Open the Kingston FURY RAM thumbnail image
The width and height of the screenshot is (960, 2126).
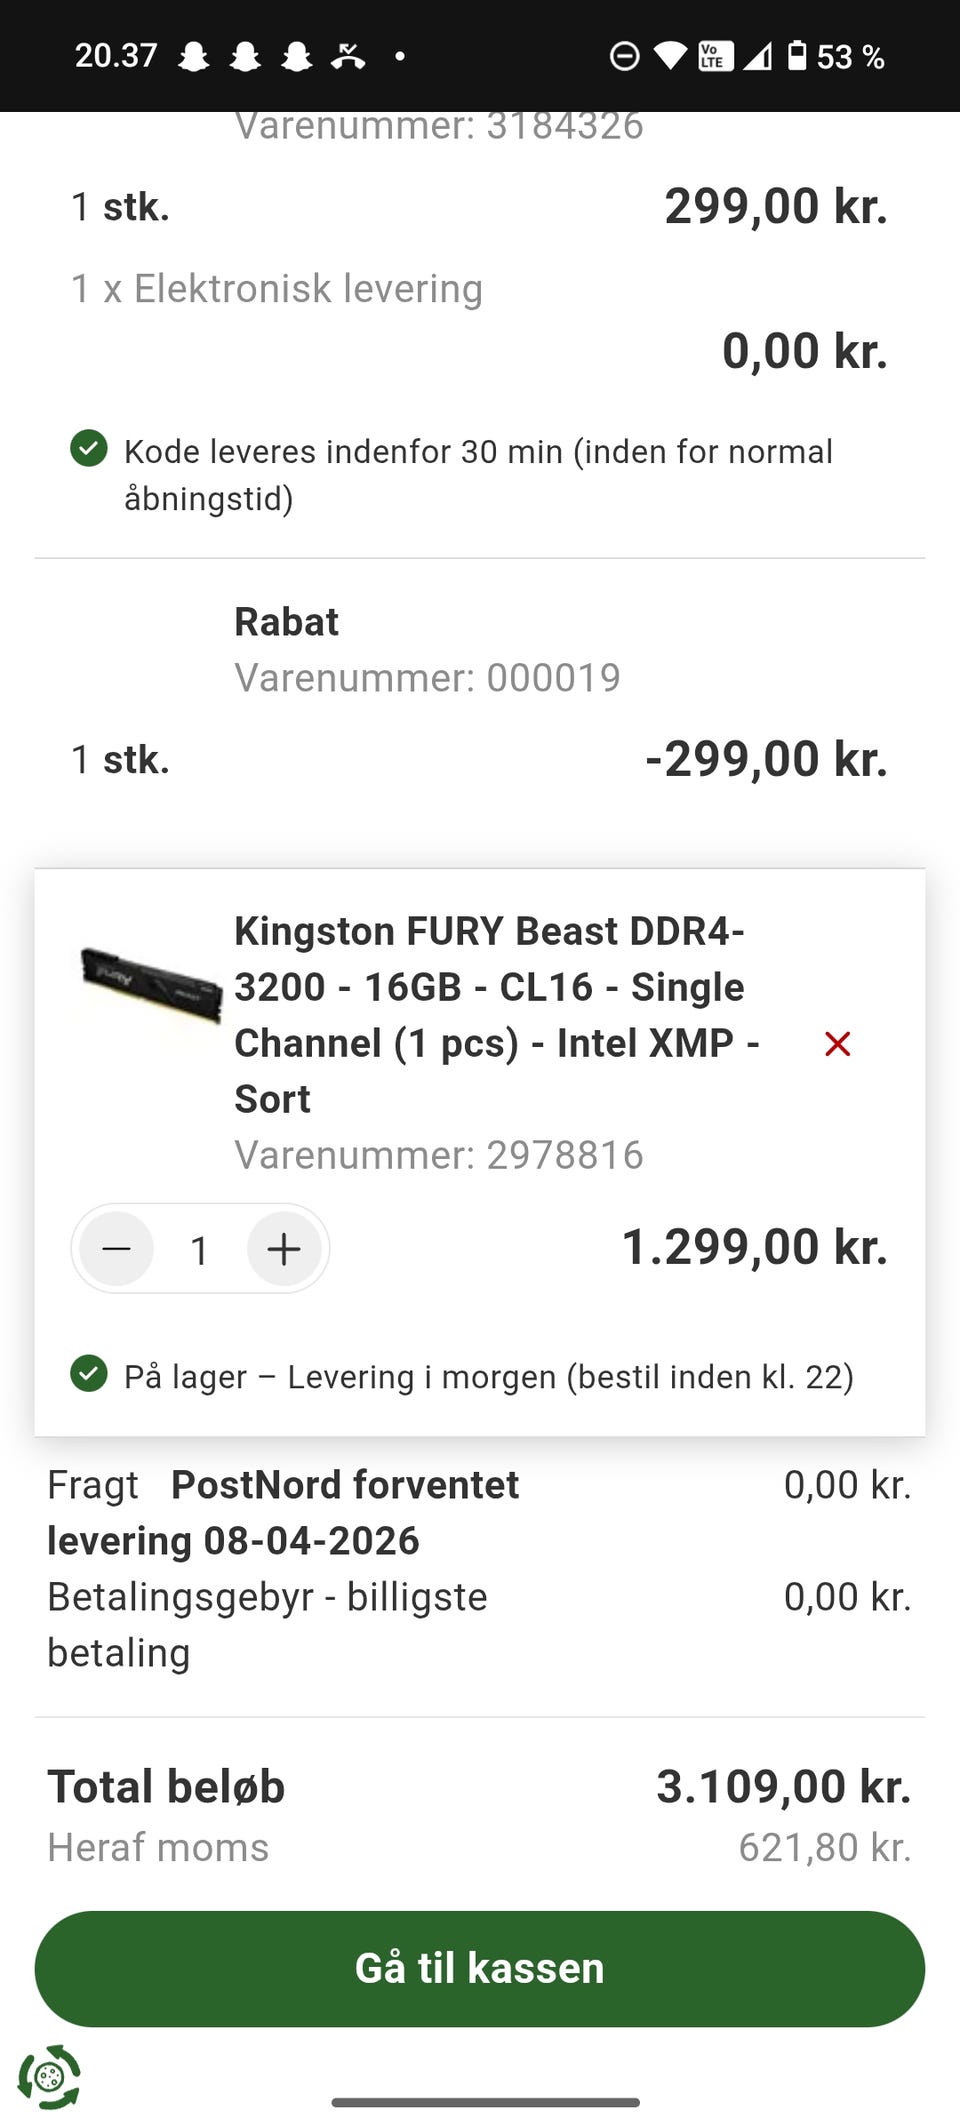pos(151,983)
